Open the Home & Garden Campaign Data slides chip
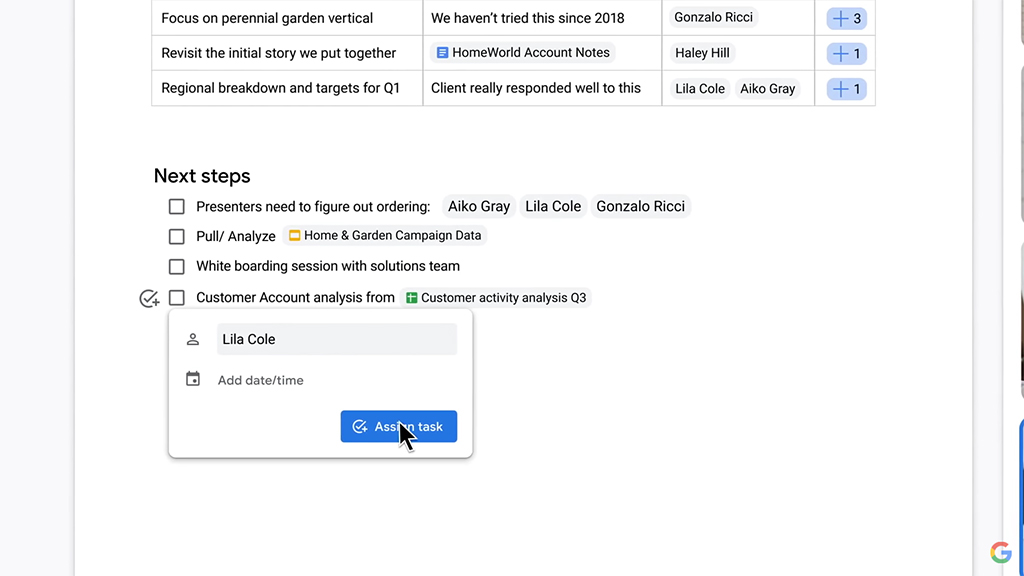 click(385, 236)
